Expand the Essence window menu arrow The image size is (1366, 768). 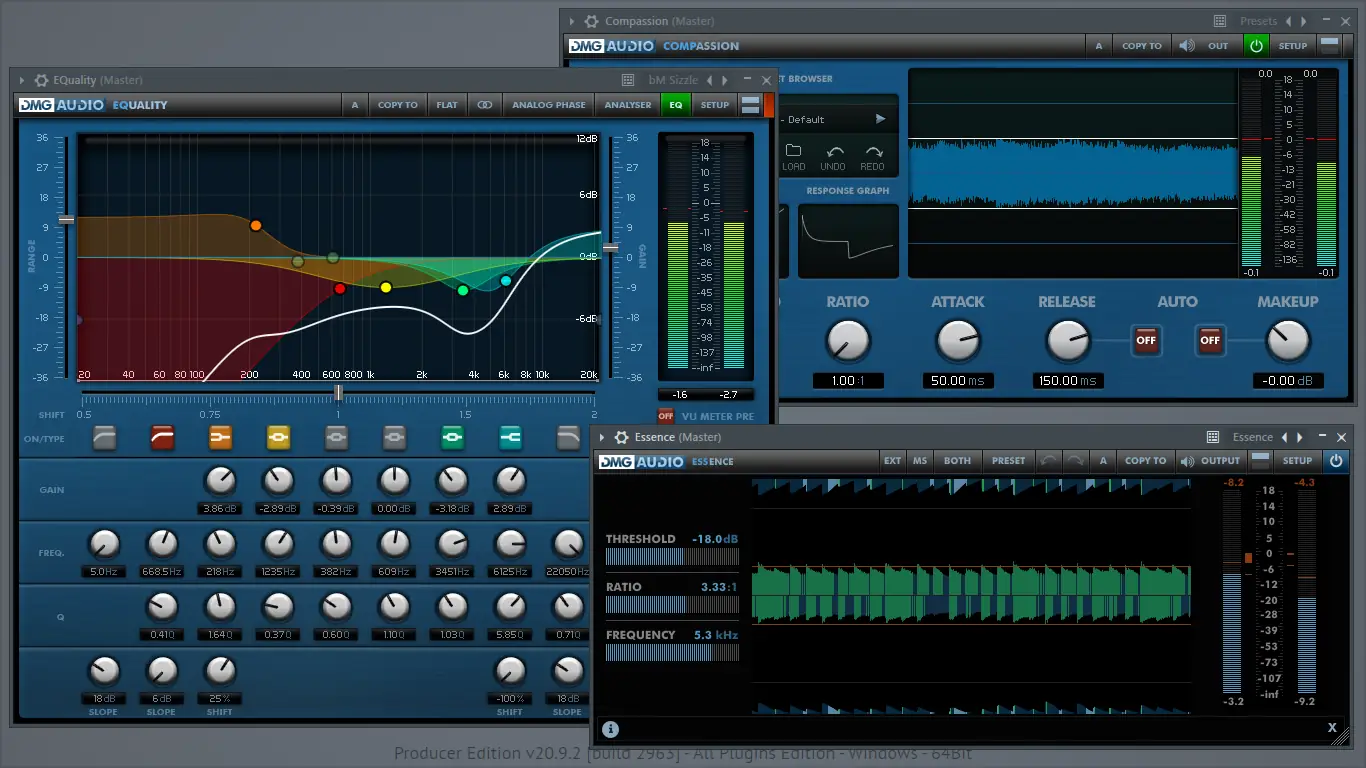point(602,437)
